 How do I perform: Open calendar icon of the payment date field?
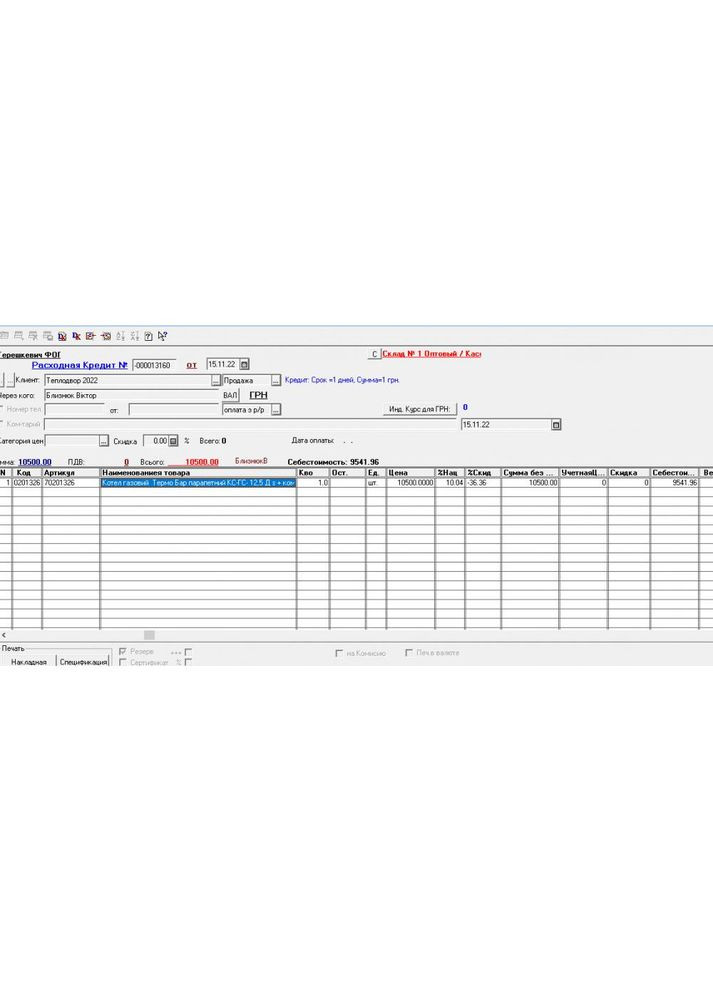[x=556, y=425]
